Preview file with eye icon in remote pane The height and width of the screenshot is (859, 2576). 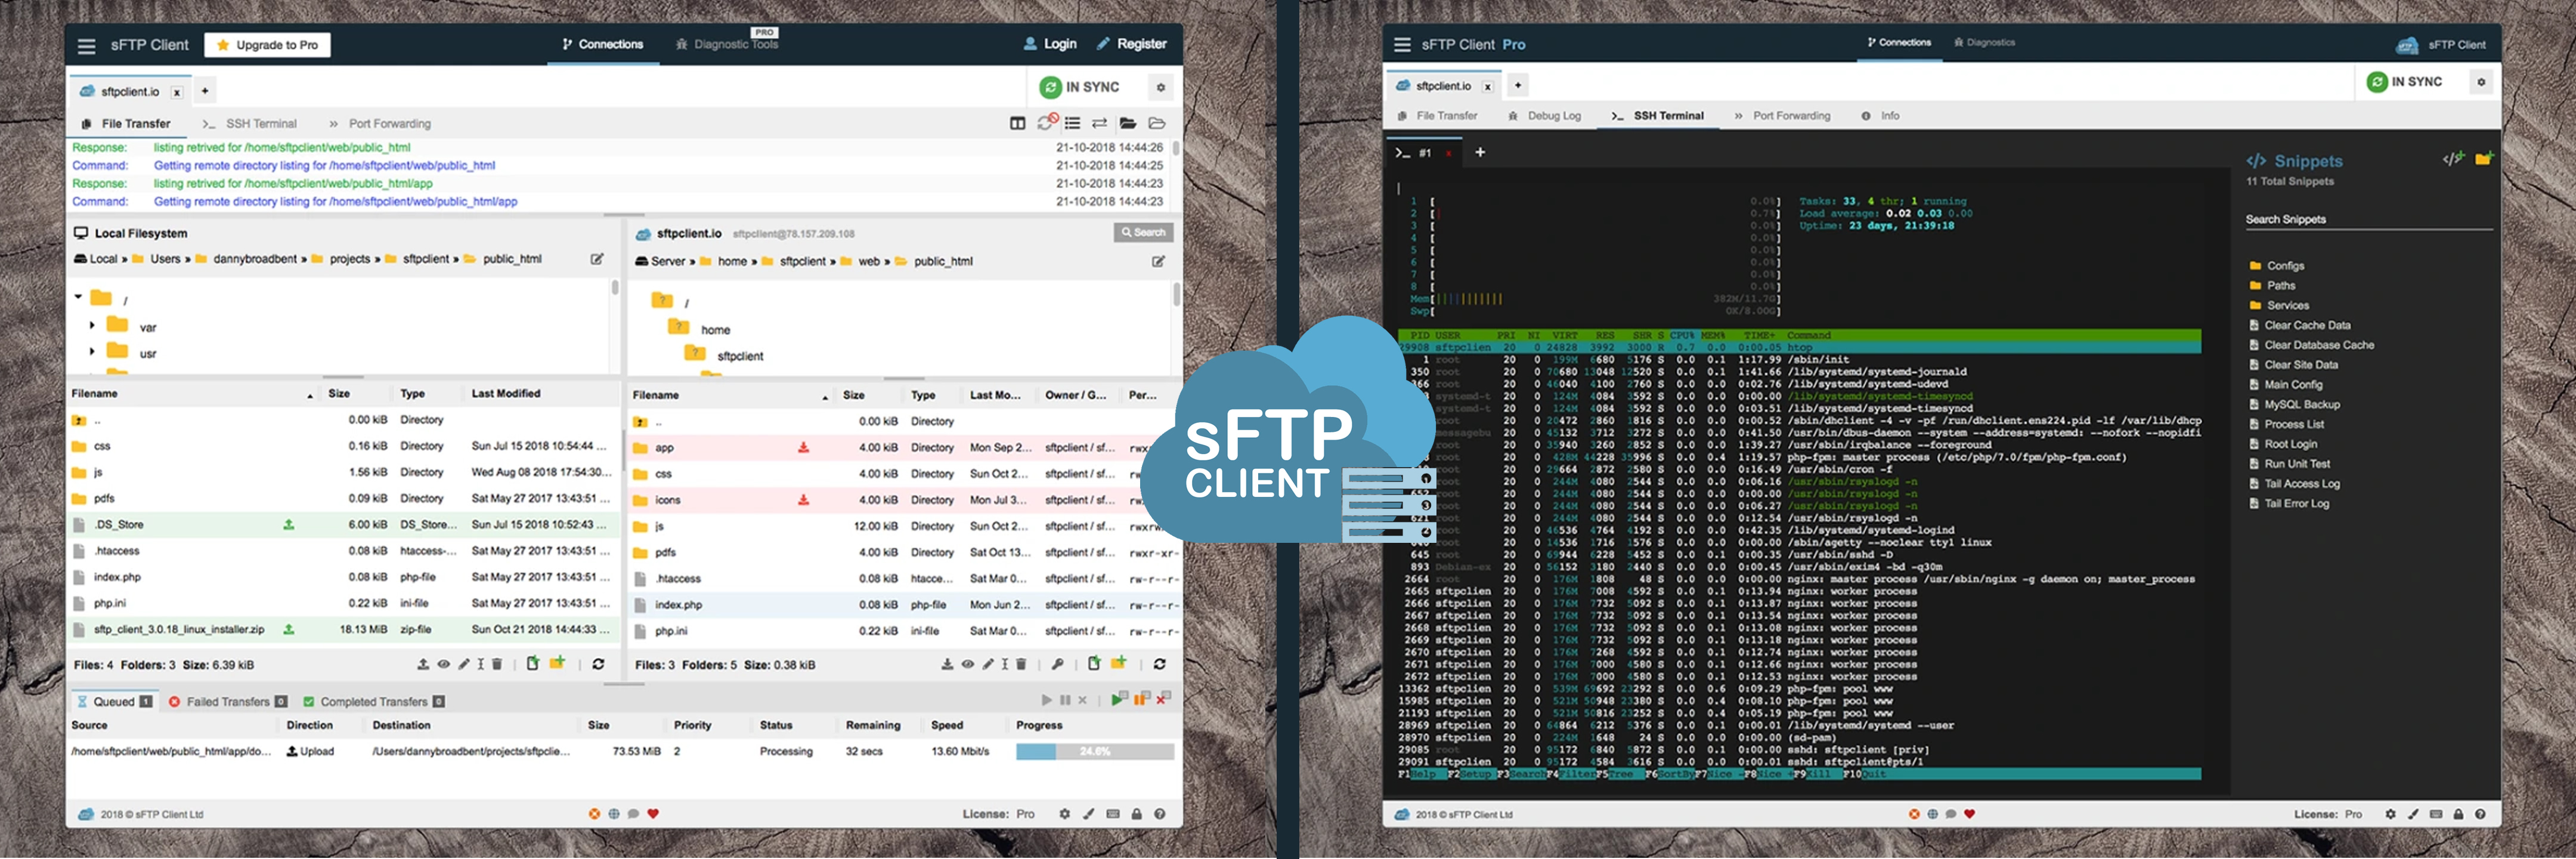(x=967, y=664)
